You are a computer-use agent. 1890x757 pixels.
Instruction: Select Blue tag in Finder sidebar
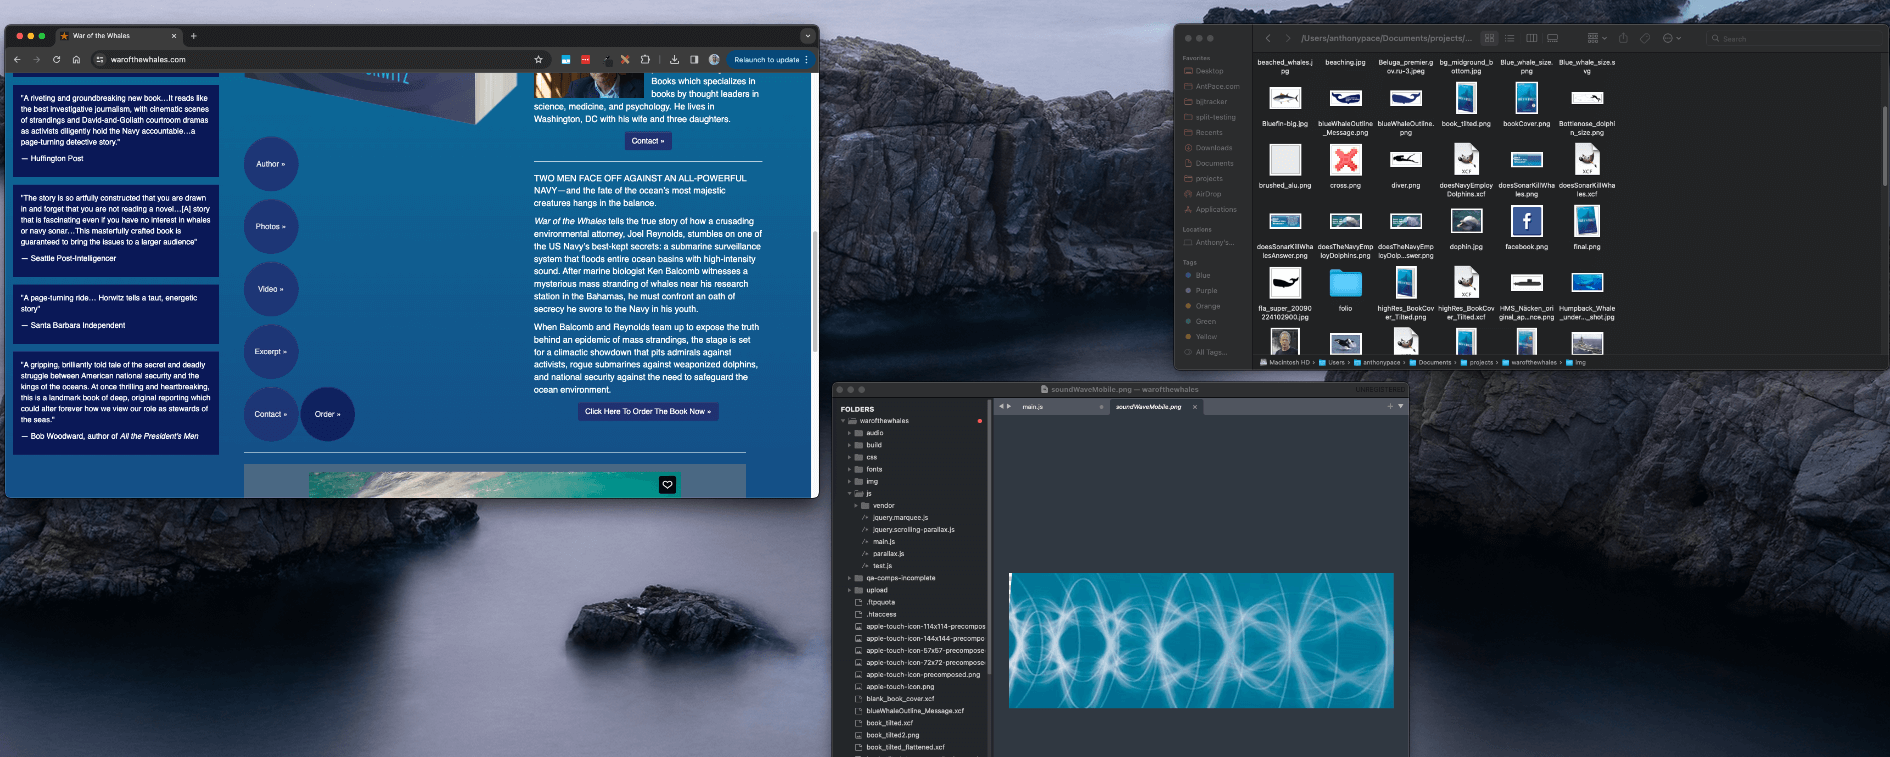coord(1202,275)
